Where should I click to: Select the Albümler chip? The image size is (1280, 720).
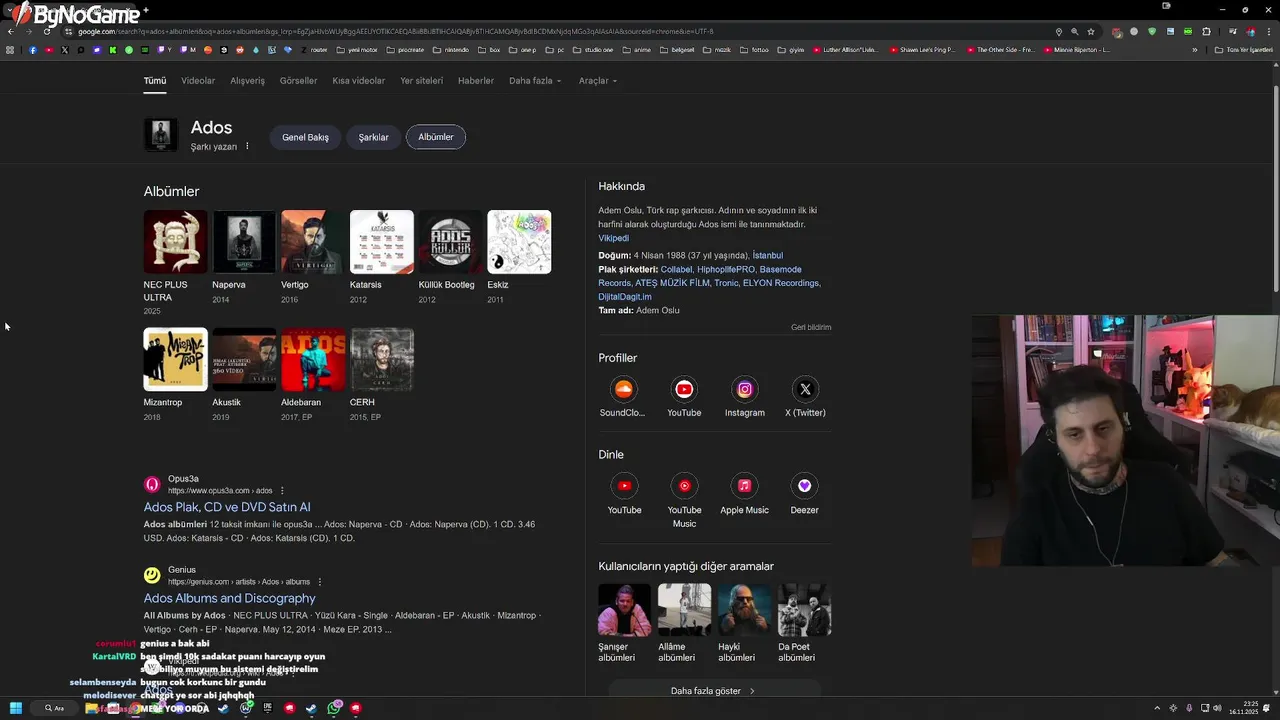point(436,137)
